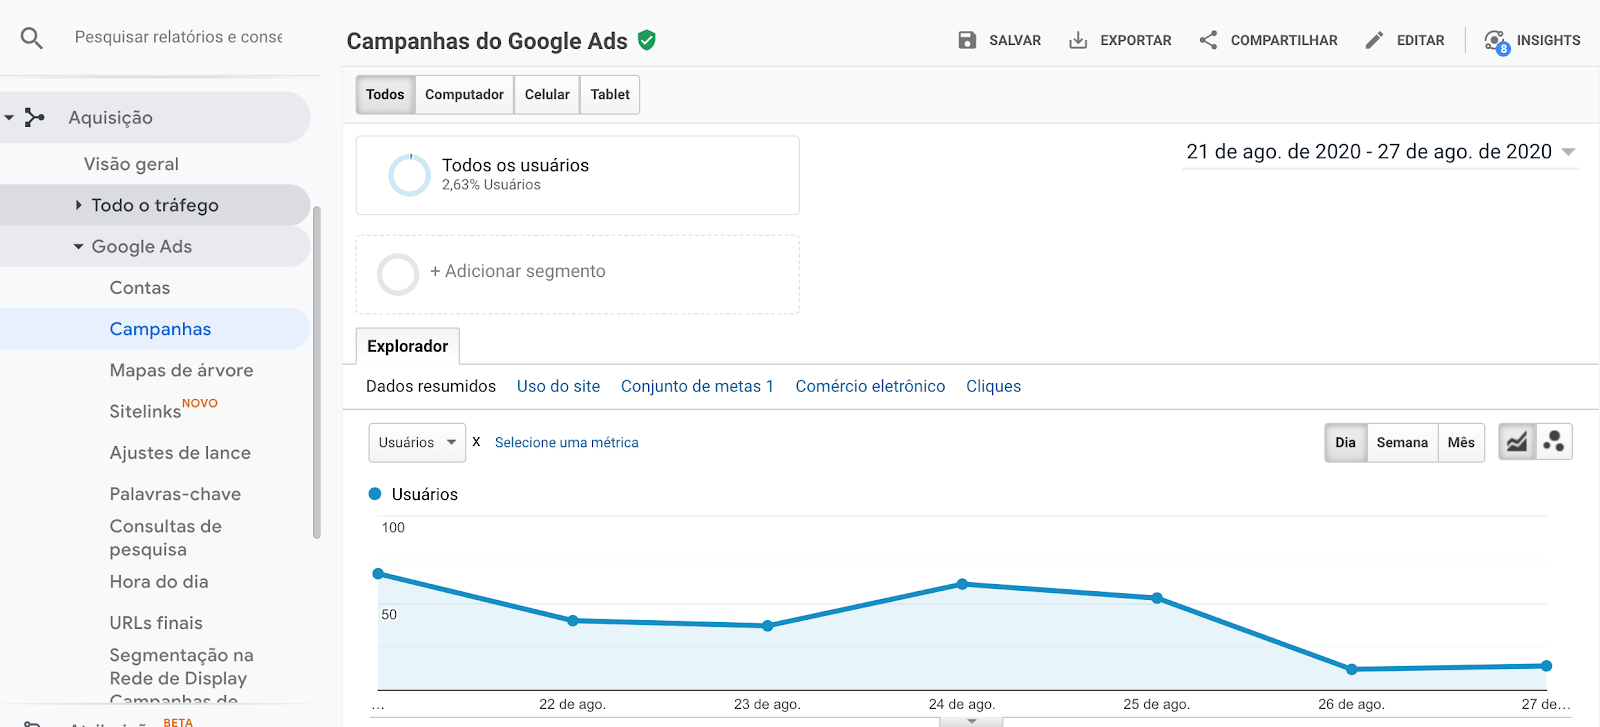Click the Exportar download icon
The height and width of the screenshot is (727, 1600).
click(x=1078, y=40)
